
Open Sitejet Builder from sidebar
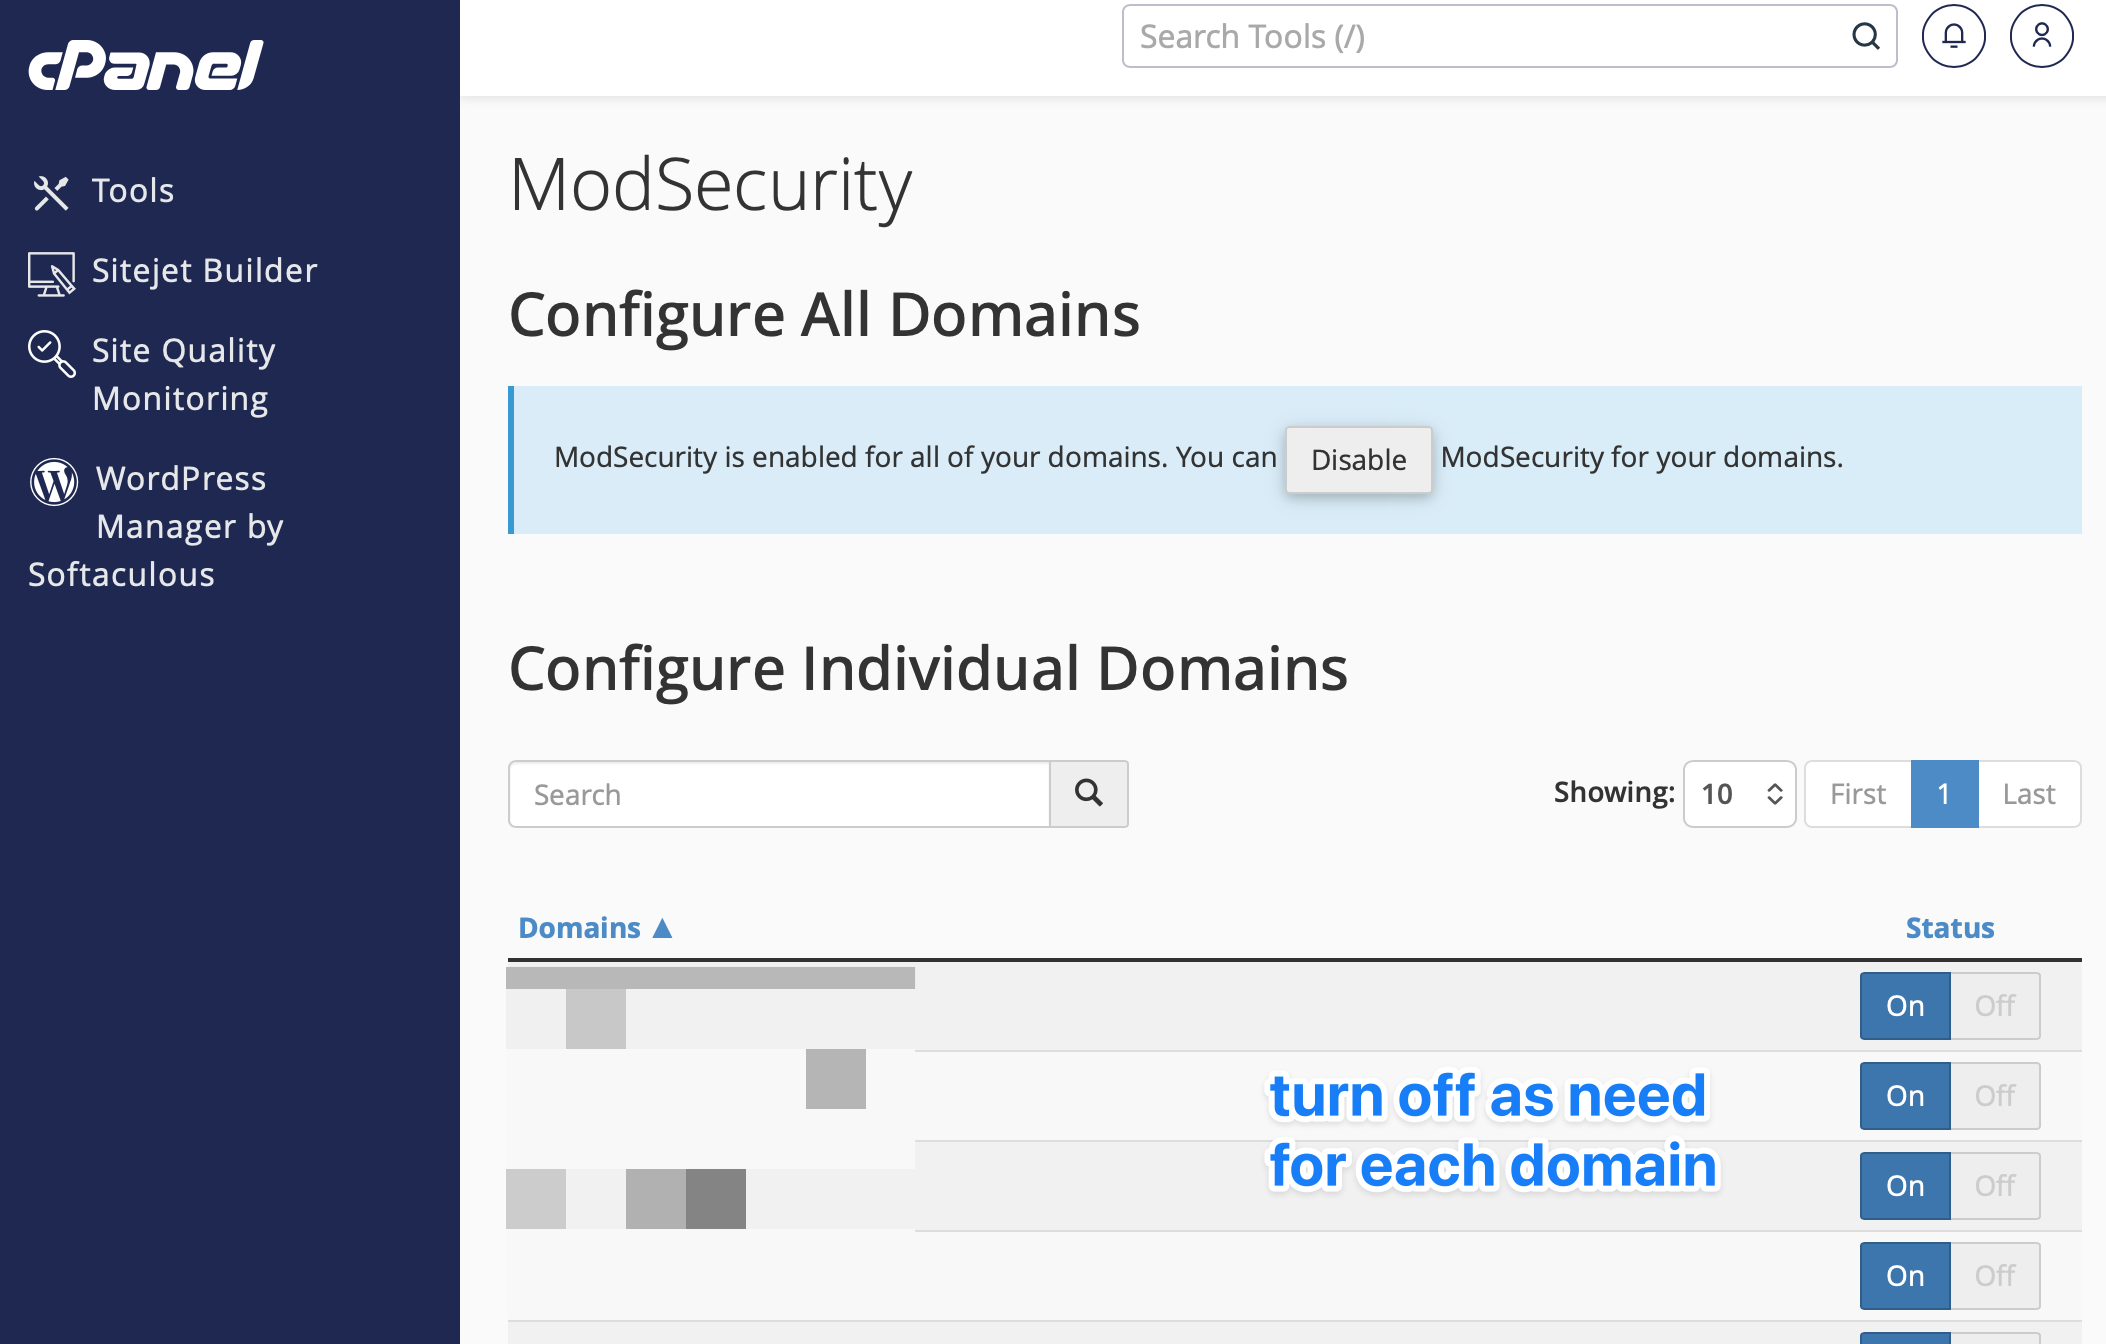tap(204, 270)
